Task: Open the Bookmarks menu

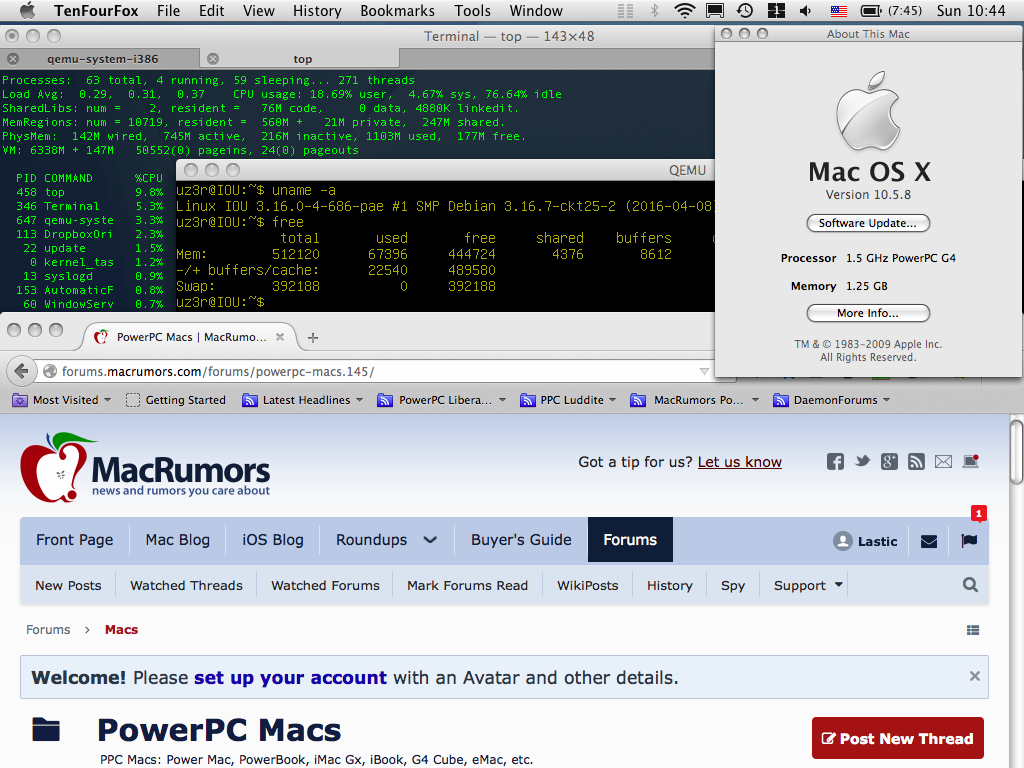Action: pyautogui.click(x=397, y=10)
